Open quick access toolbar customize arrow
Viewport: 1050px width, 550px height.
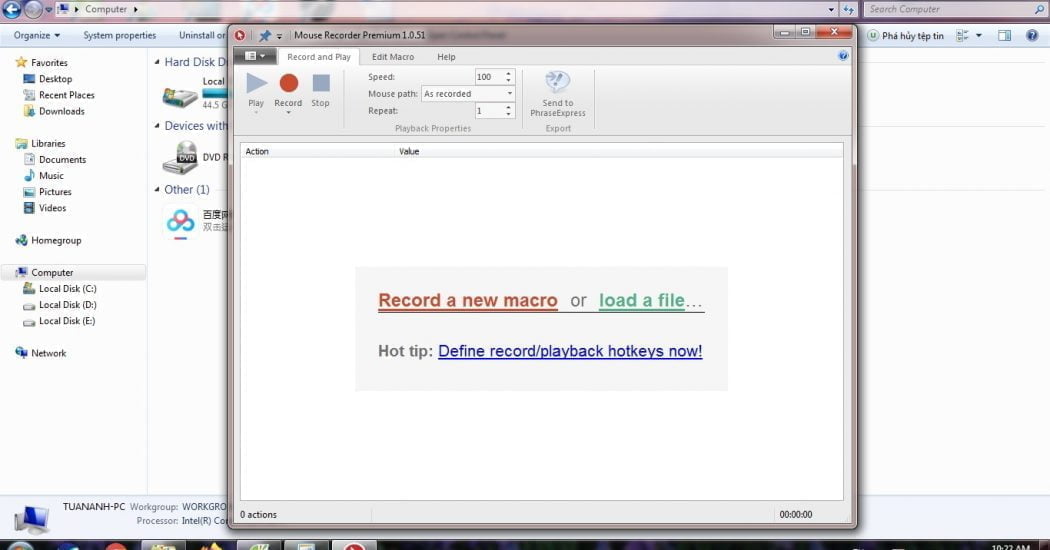pos(279,36)
